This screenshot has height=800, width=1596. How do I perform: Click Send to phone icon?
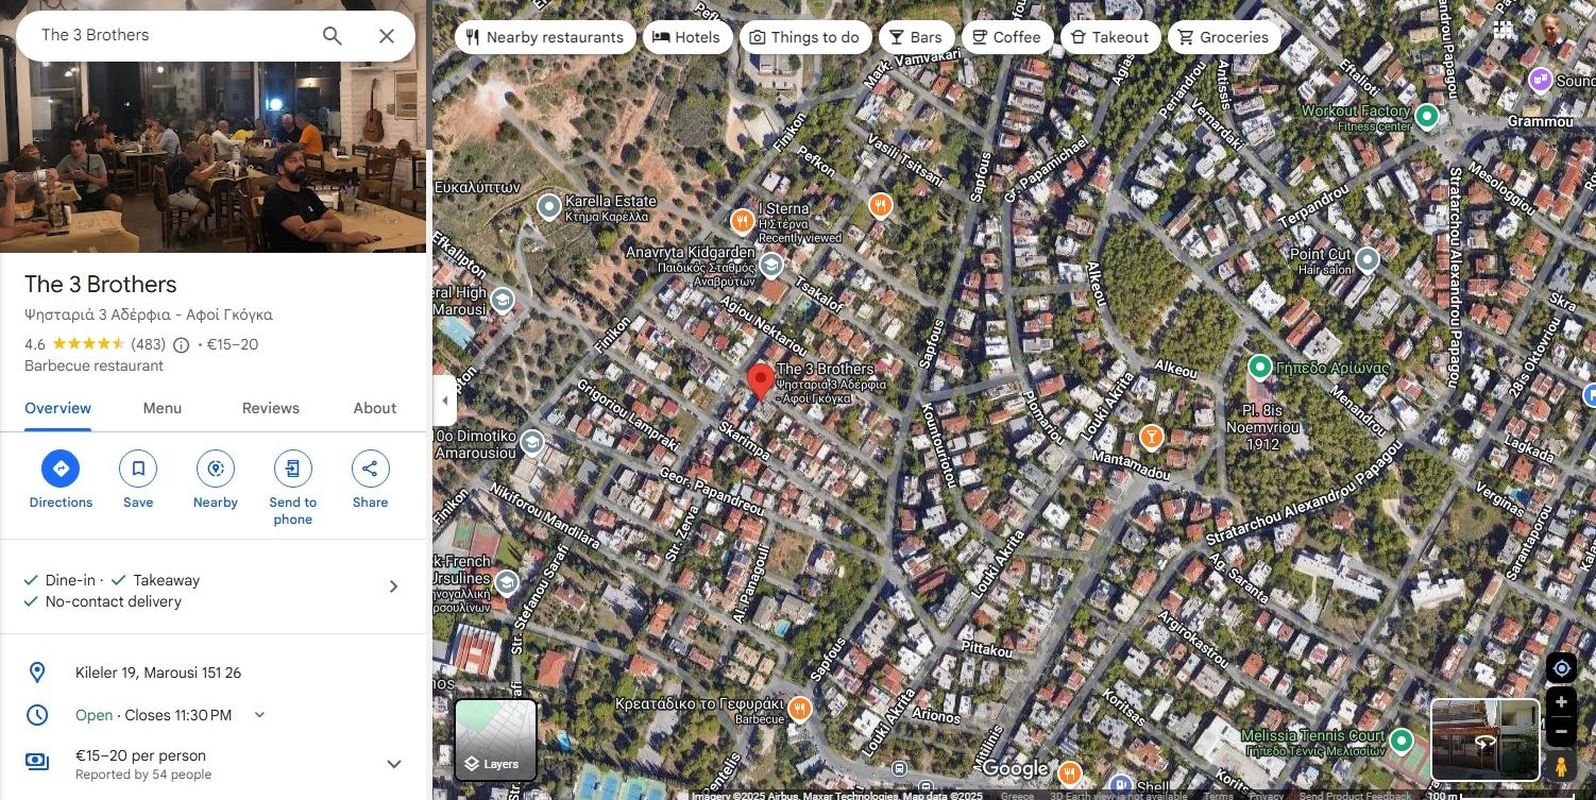click(x=293, y=468)
